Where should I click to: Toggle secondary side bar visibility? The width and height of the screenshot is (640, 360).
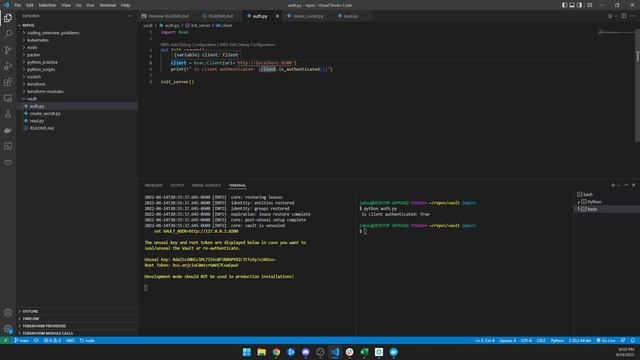(579, 5)
